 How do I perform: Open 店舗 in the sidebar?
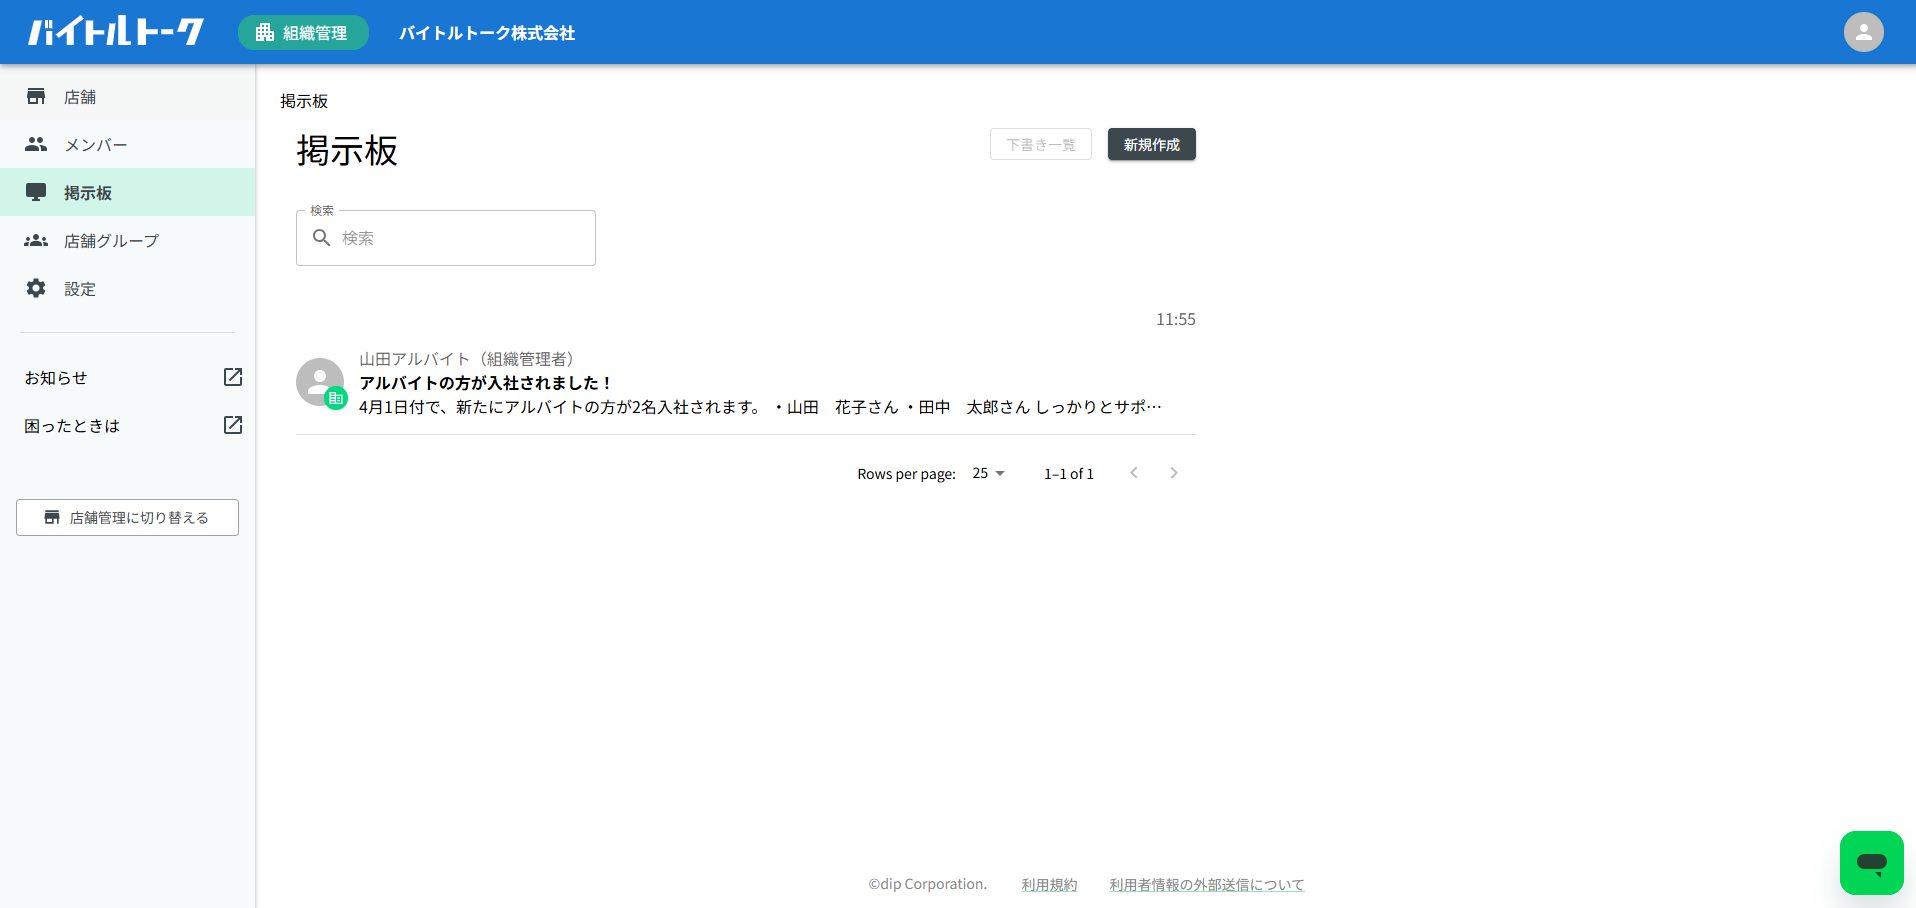click(x=128, y=96)
